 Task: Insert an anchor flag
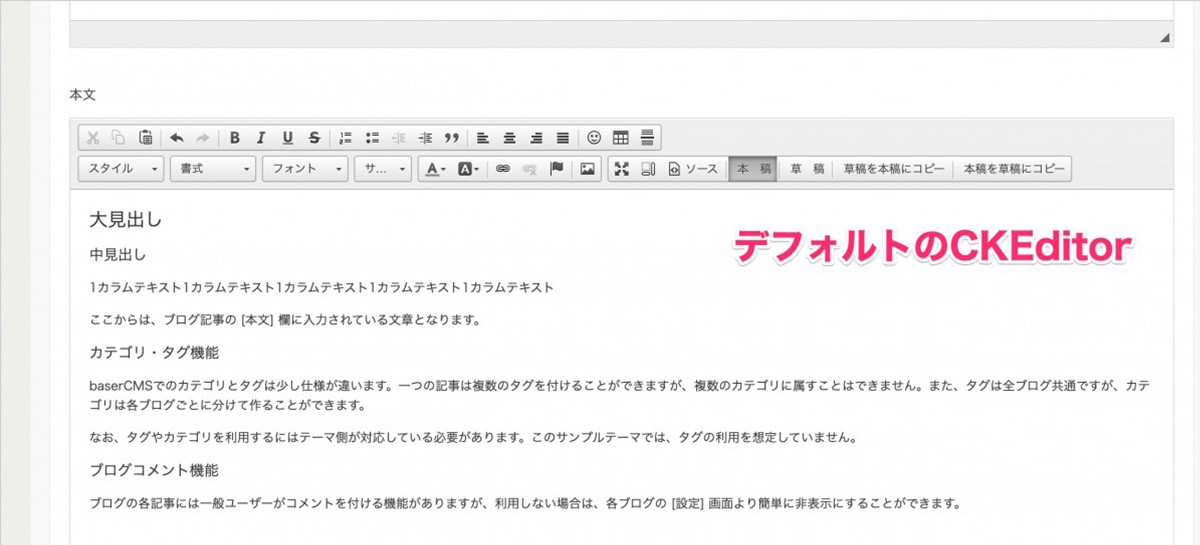(557, 169)
